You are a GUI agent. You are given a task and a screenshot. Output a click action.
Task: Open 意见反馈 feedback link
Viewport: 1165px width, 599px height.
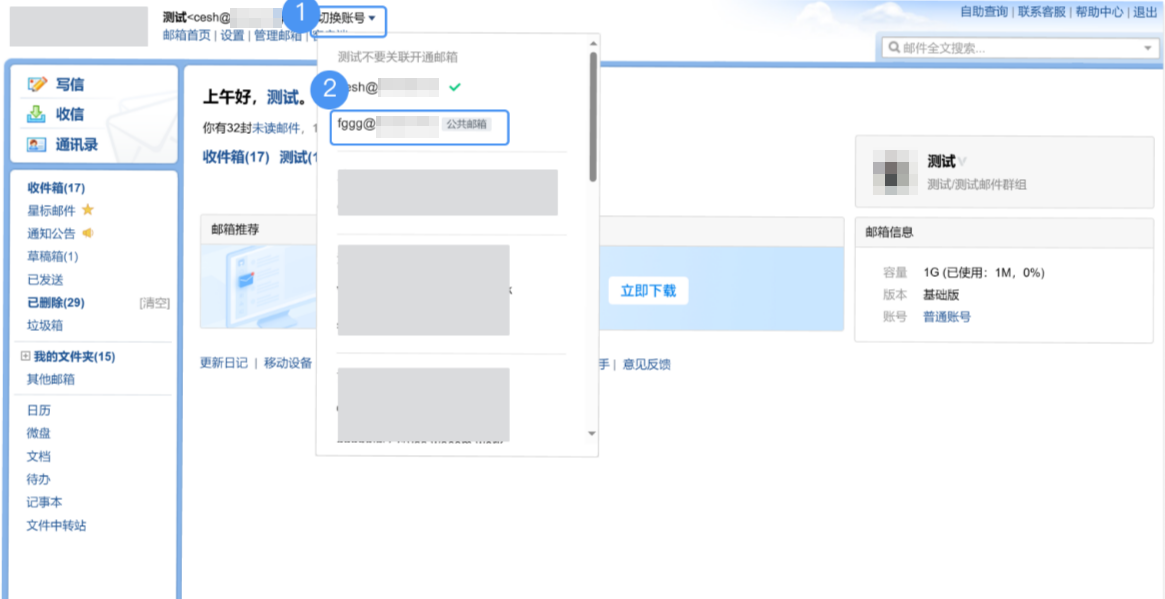pyautogui.click(x=649, y=364)
